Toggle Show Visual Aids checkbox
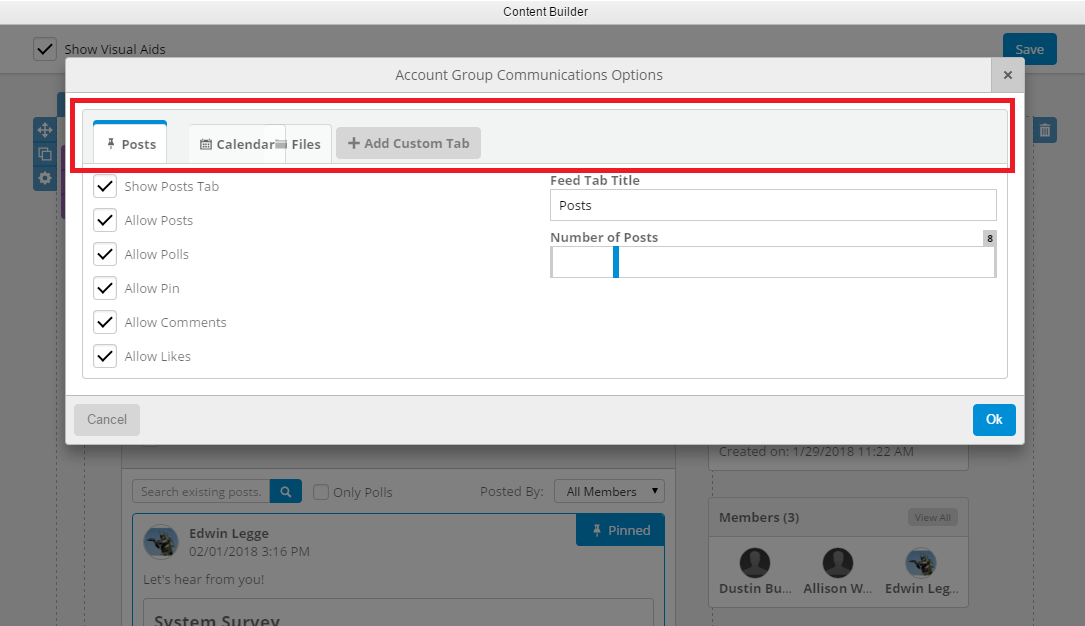Viewport: 1085px width, 626px height. point(45,49)
